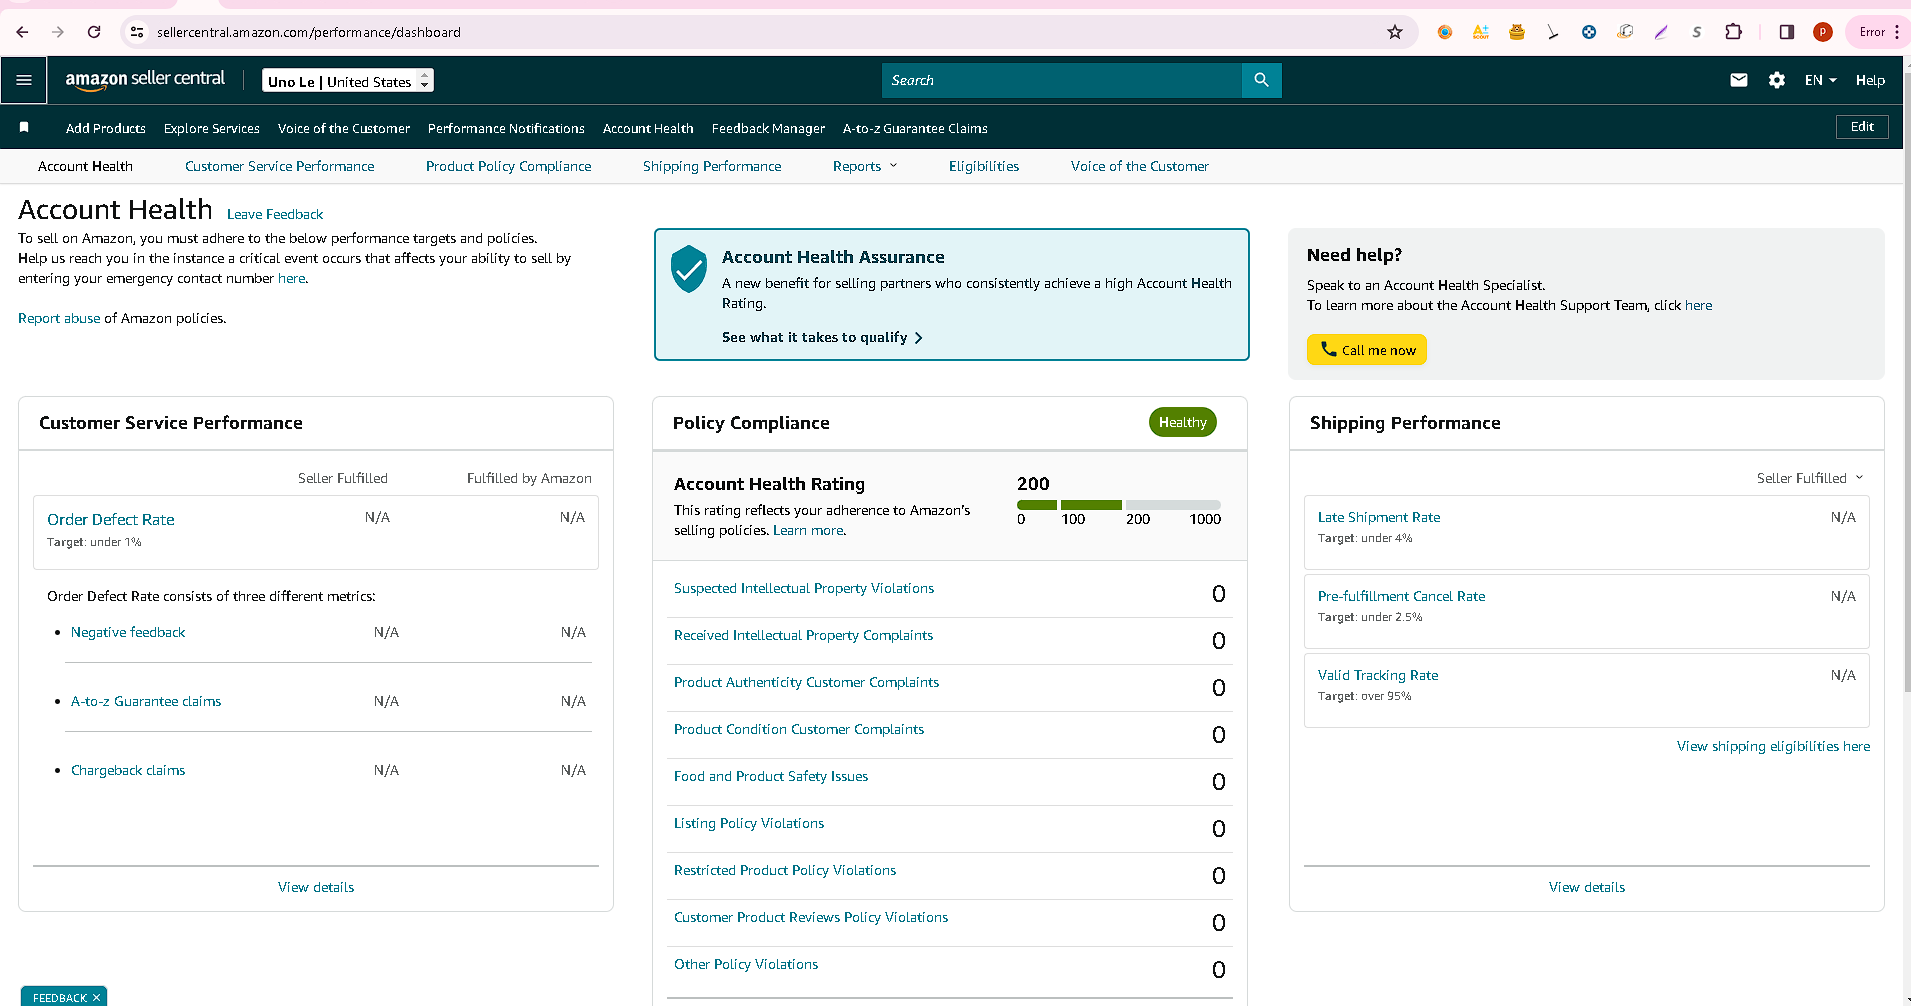The height and width of the screenshot is (1006, 1911).
Task: Open the settings gear icon
Action: [1776, 80]
